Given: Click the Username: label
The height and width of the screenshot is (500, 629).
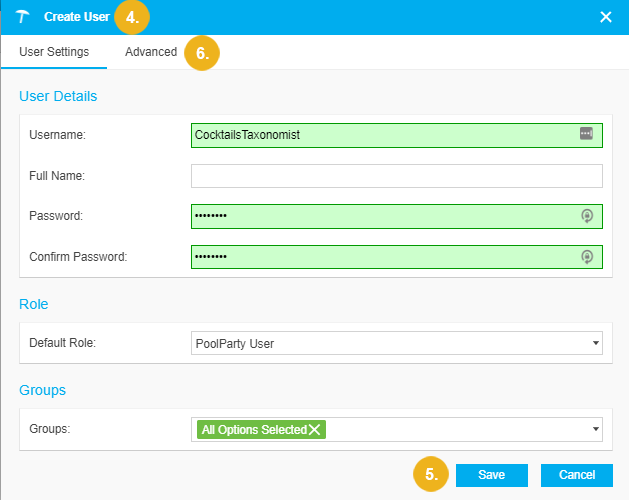Looking at the screenshot, I should coord(57,135).
